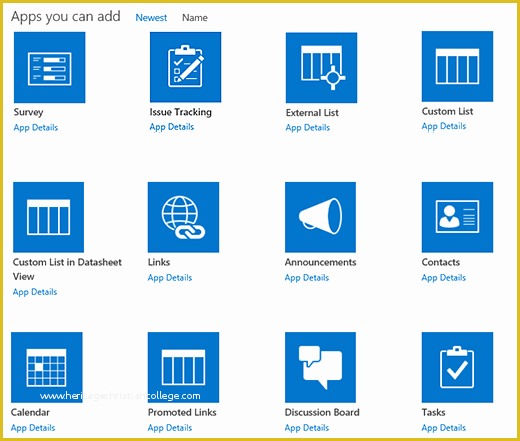520x441 pixels.
Task: Click the Announcements name label
Action: coord(320,262)
